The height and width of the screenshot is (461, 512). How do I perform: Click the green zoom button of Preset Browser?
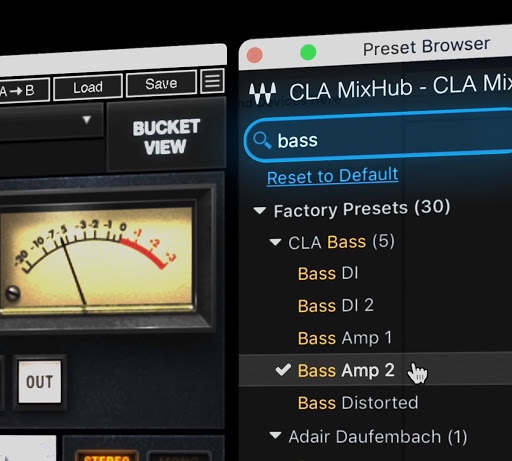click(308, 52)
